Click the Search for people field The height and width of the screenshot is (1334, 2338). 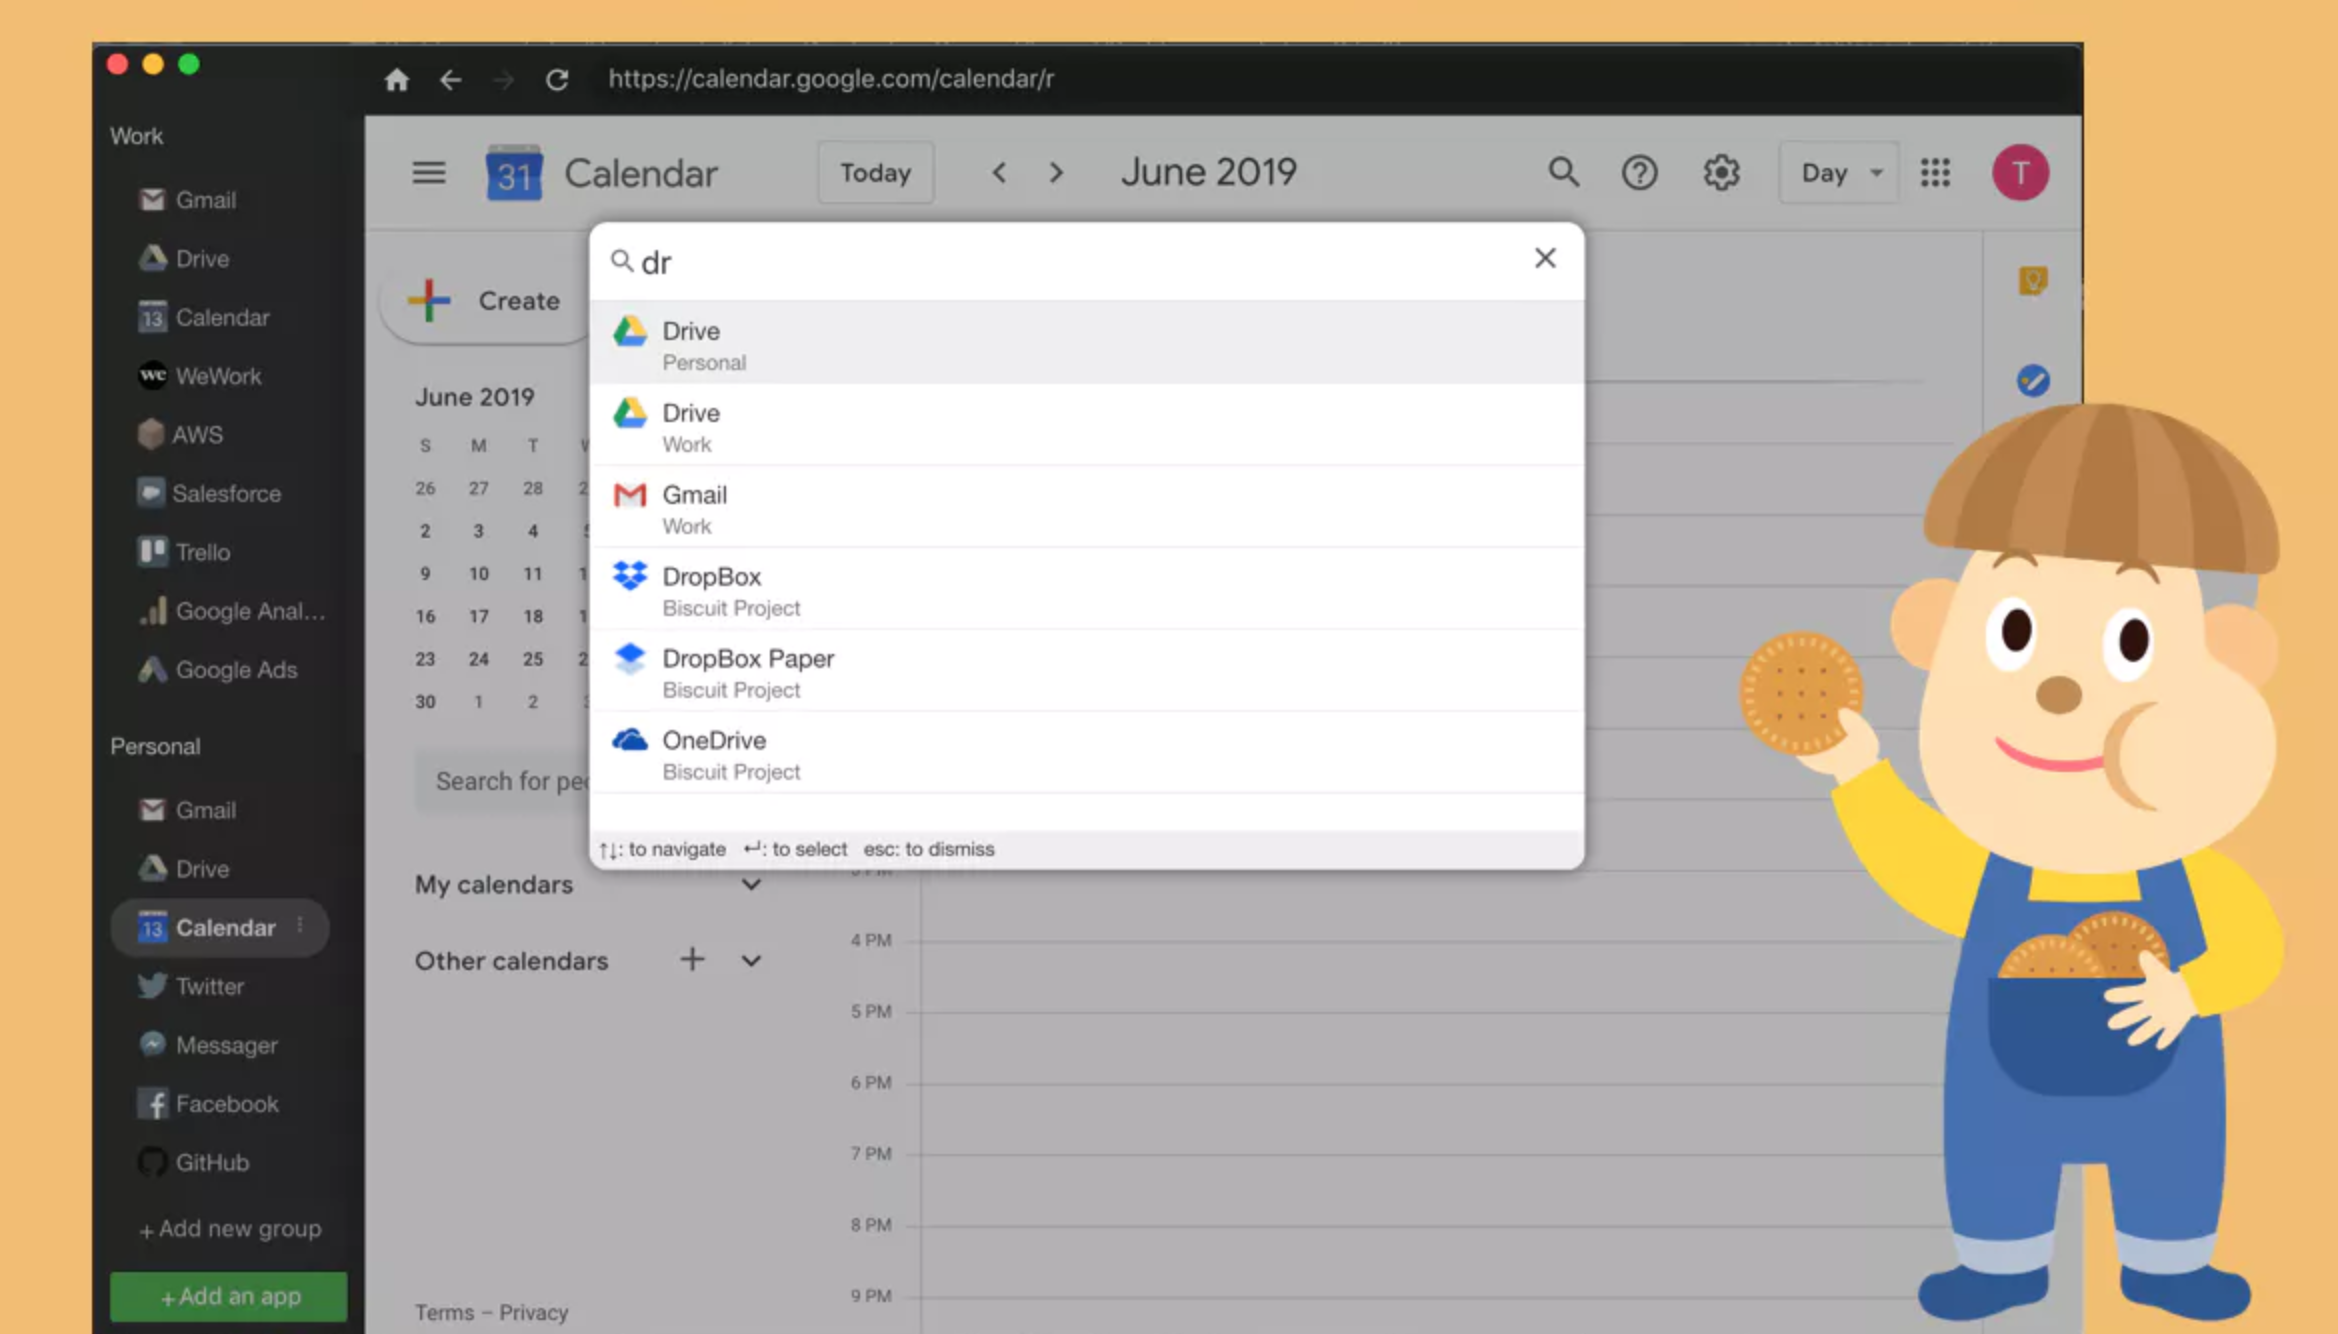(504, 781)
